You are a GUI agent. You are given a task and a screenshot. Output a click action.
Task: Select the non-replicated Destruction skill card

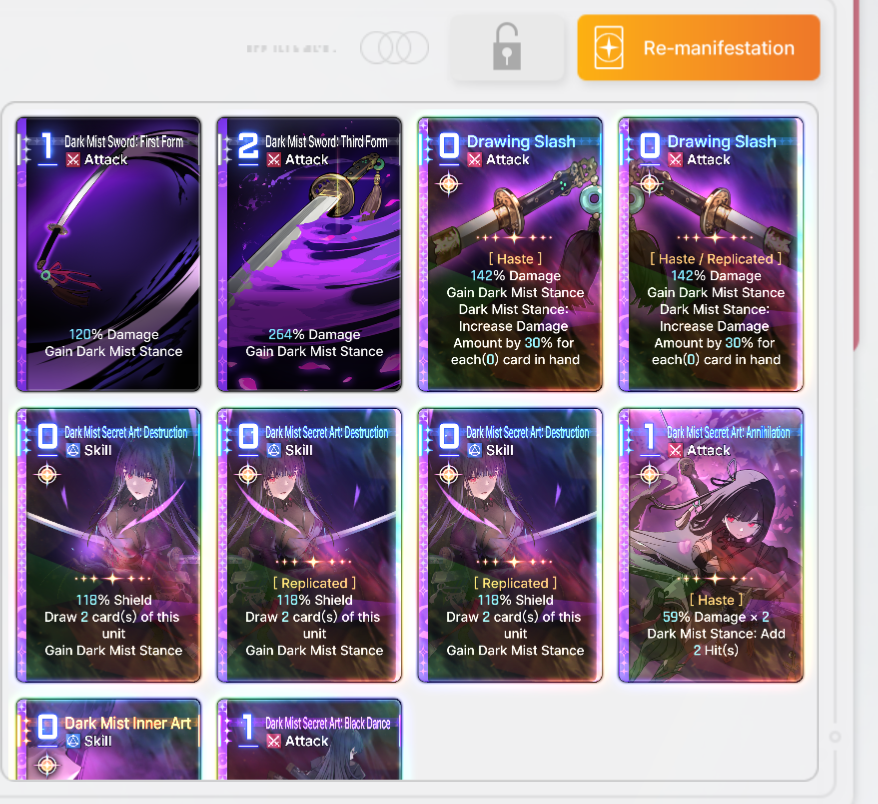[108, 545]
